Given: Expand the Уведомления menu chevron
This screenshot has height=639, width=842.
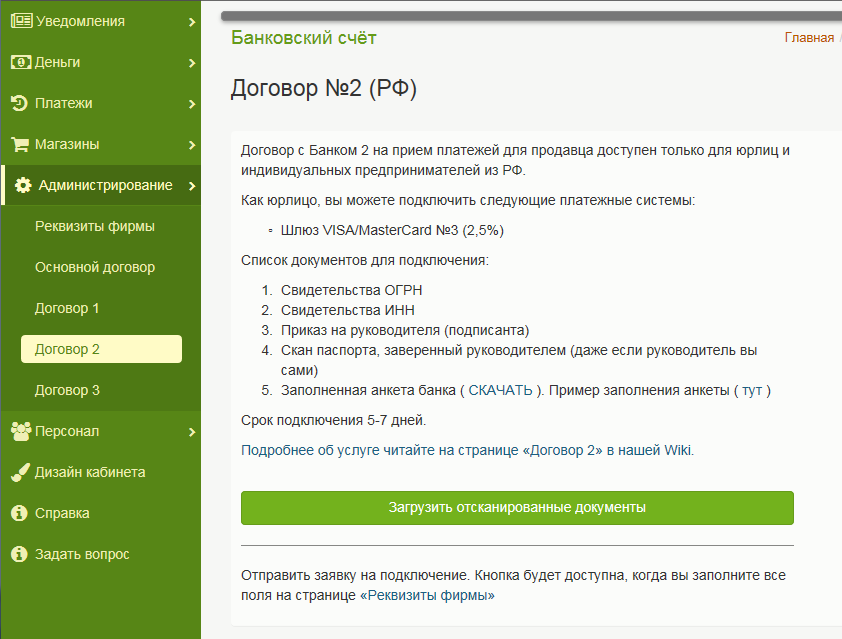Looking at the screenshot, I should [191, 21].
